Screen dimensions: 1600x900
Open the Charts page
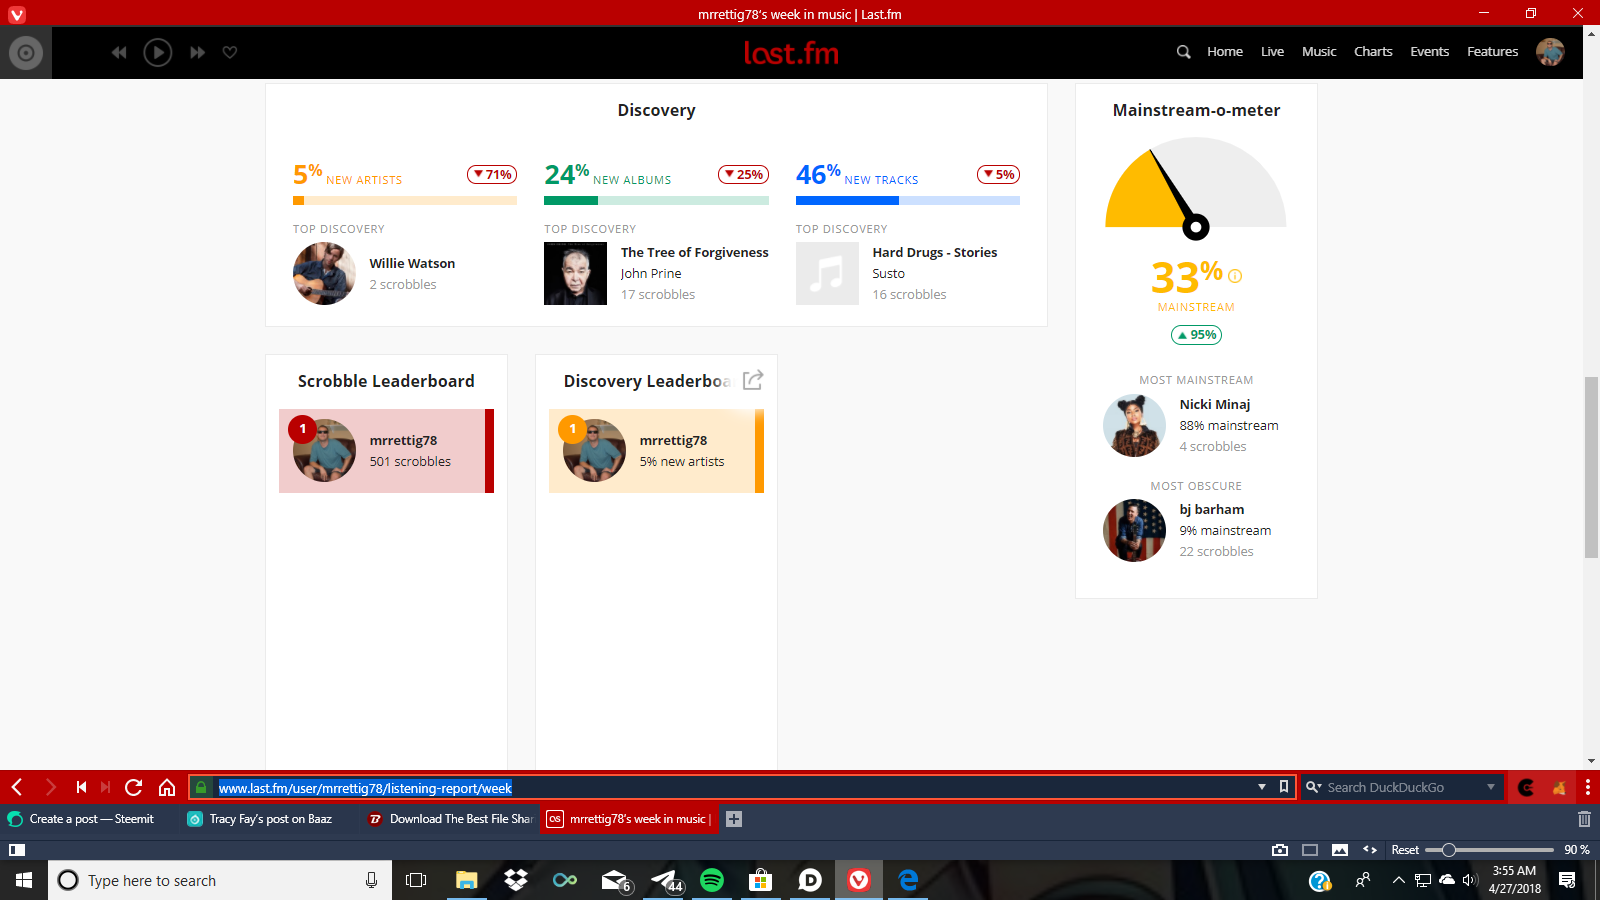pos(1373,52)
